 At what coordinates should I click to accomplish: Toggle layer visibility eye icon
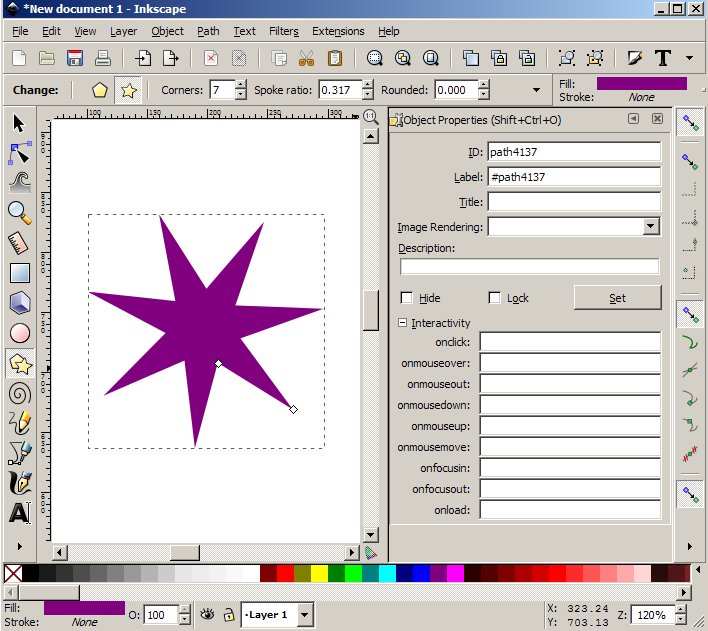pos(208,615)
